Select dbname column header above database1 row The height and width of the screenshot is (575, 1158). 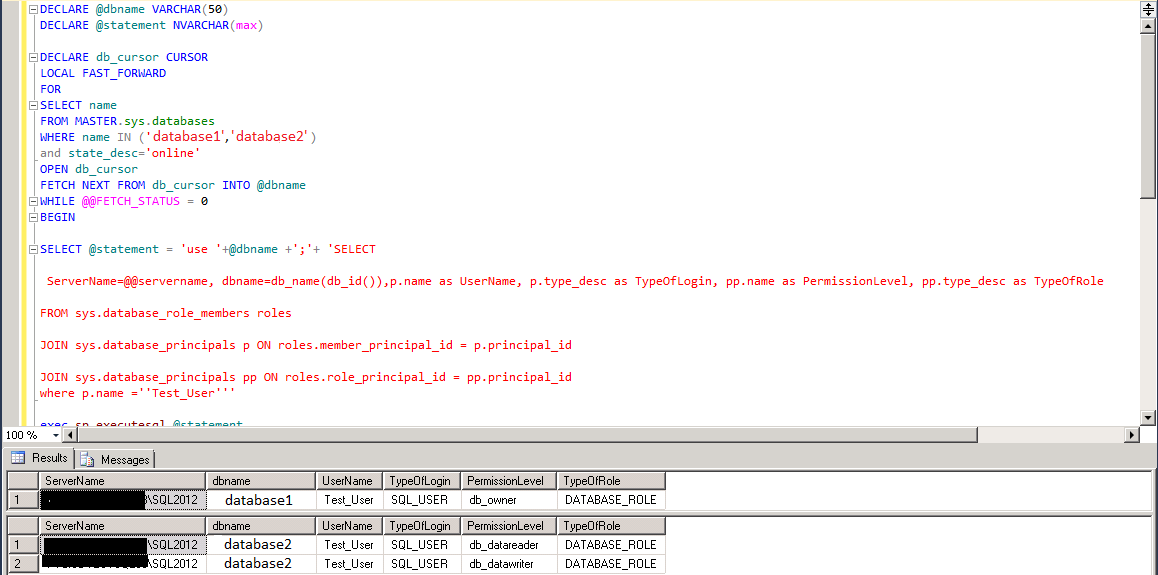click(x=261, y=481)
